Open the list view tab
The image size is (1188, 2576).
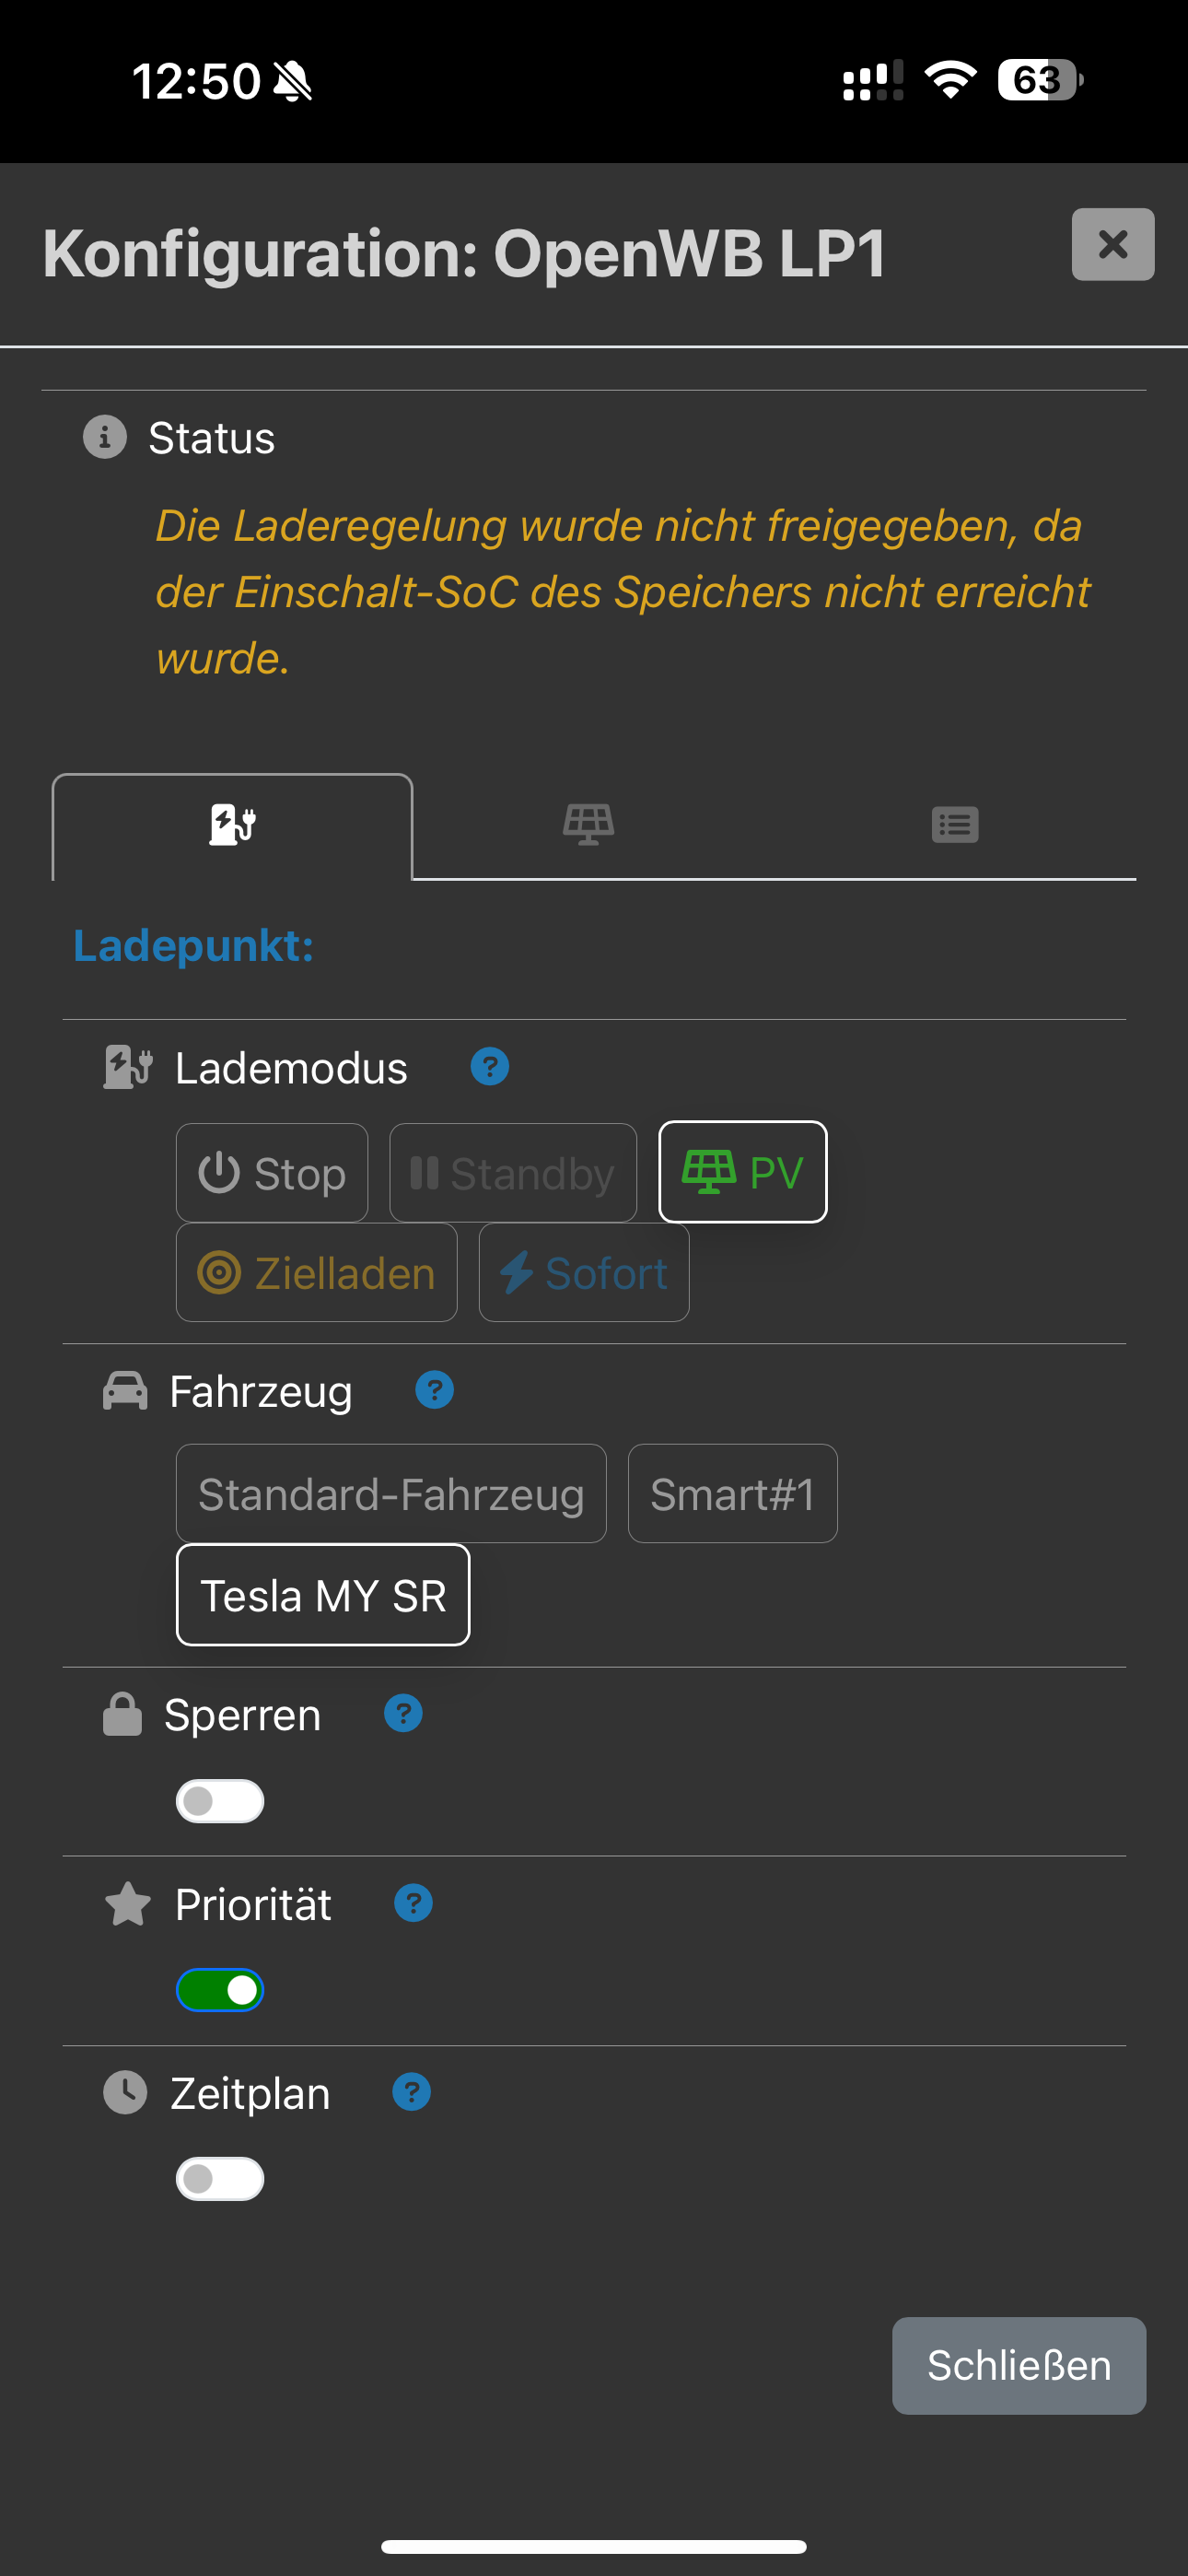pos(954,825)
